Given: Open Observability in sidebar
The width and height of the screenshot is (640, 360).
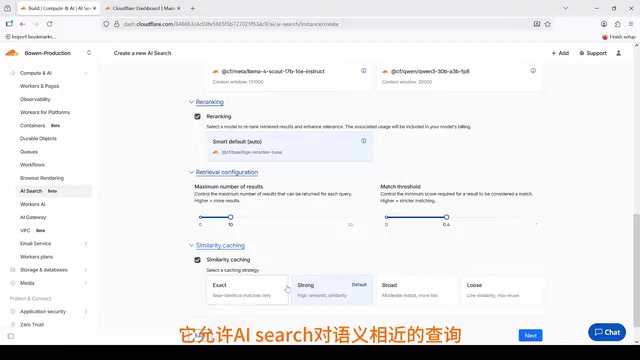Looking at the screenshot, I should pyautogui.click(x=35, y=99).
